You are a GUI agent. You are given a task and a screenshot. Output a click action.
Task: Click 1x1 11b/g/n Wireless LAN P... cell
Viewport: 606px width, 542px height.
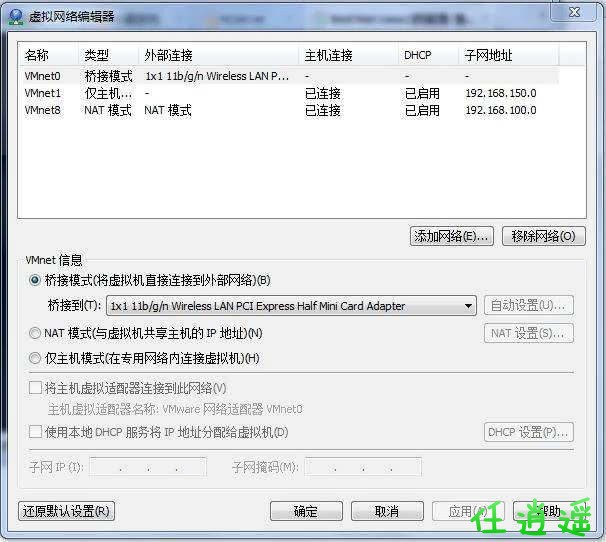[x=217, y=76]
